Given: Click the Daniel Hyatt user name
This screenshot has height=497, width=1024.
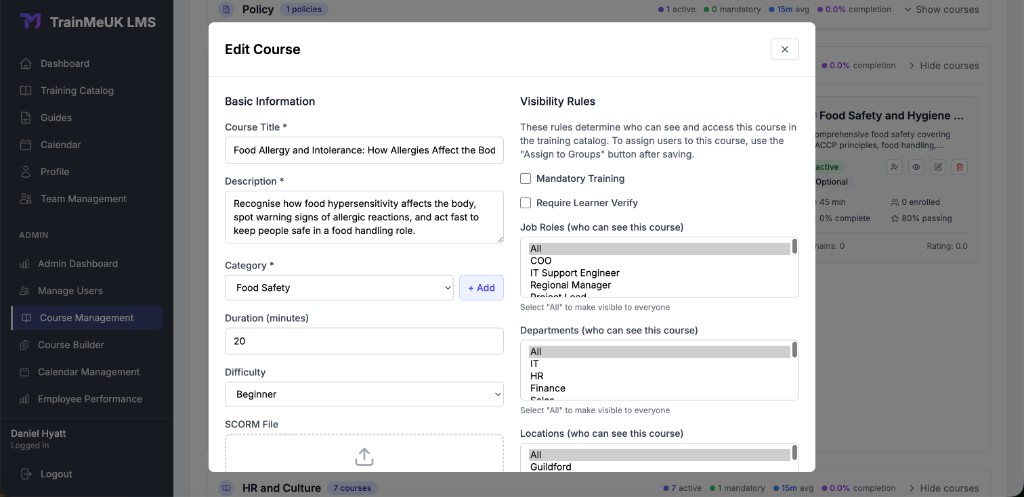Looking at the screenshot, I should point(39,434).
